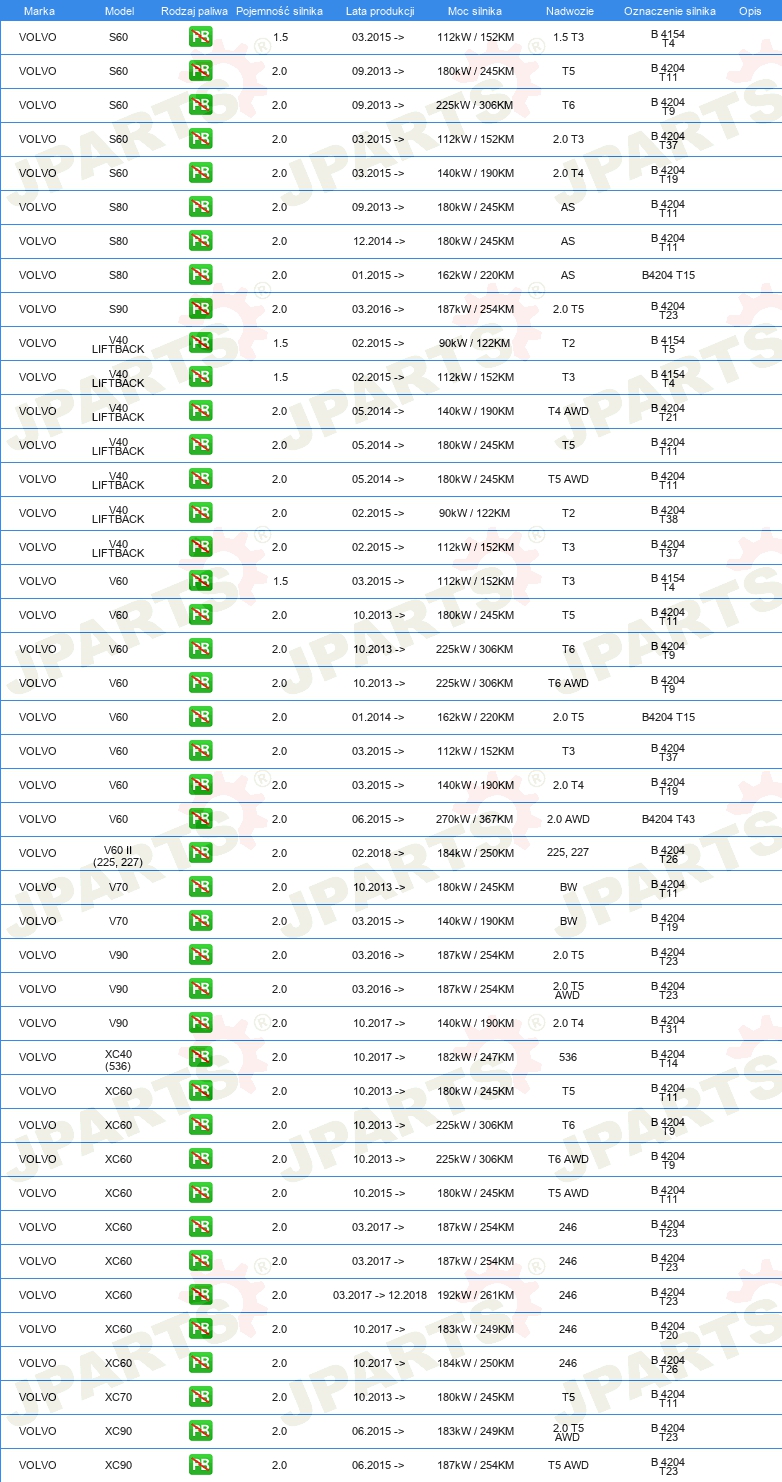The width and height of the screenshot is (782, 1482).
Task: Click the fuel icon for V40 Liftback T5 AWD
Action: coord(200,480)
